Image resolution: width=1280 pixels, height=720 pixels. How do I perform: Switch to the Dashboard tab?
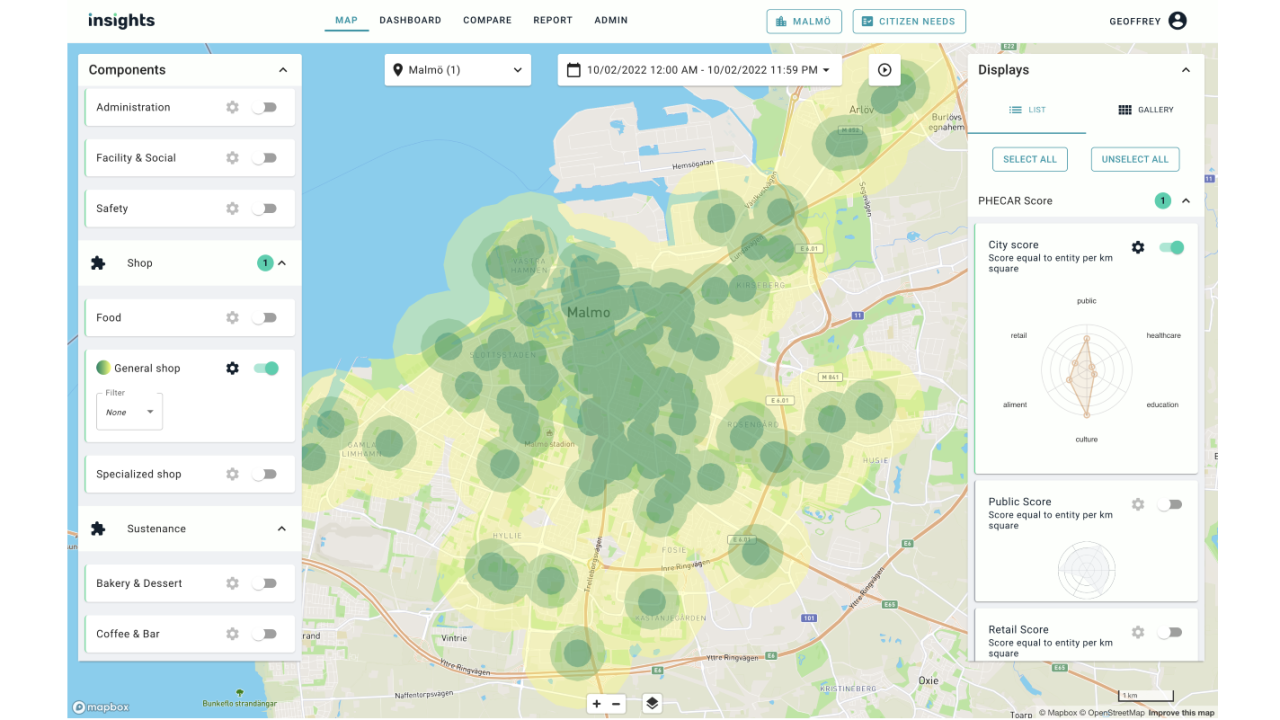(x=410, y=20)
